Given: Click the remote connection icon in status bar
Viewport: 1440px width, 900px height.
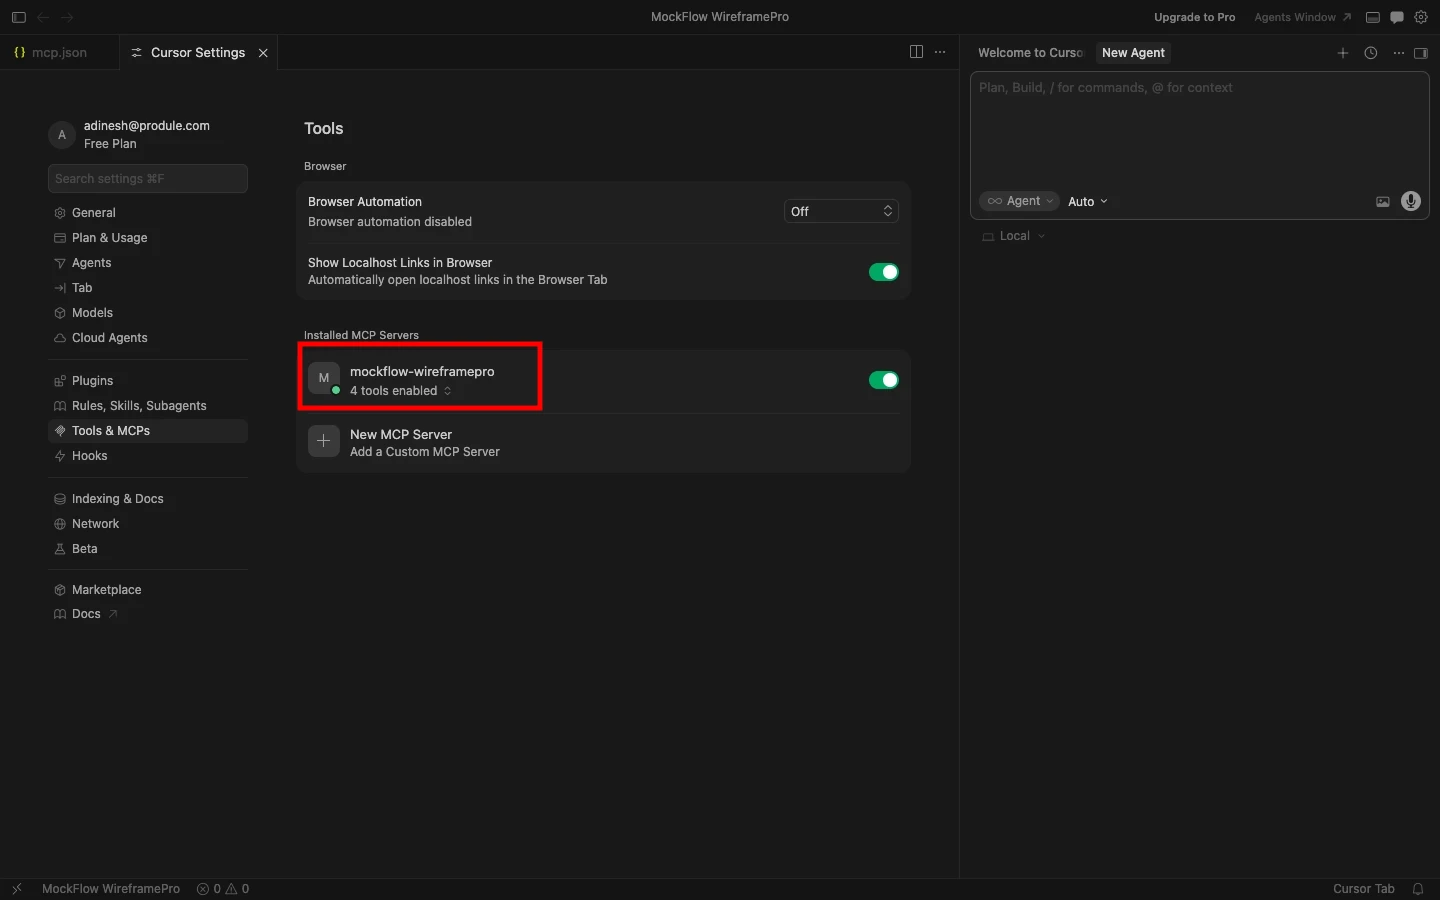Looking at the screenshot, I should [17, 889].
